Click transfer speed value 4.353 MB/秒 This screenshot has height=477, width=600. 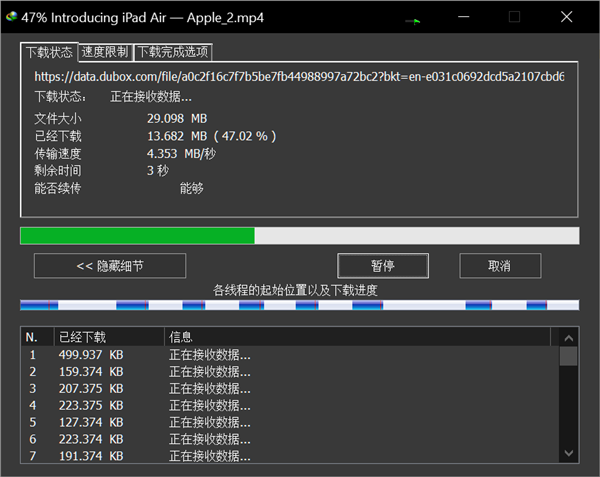[x=181, y=154]
